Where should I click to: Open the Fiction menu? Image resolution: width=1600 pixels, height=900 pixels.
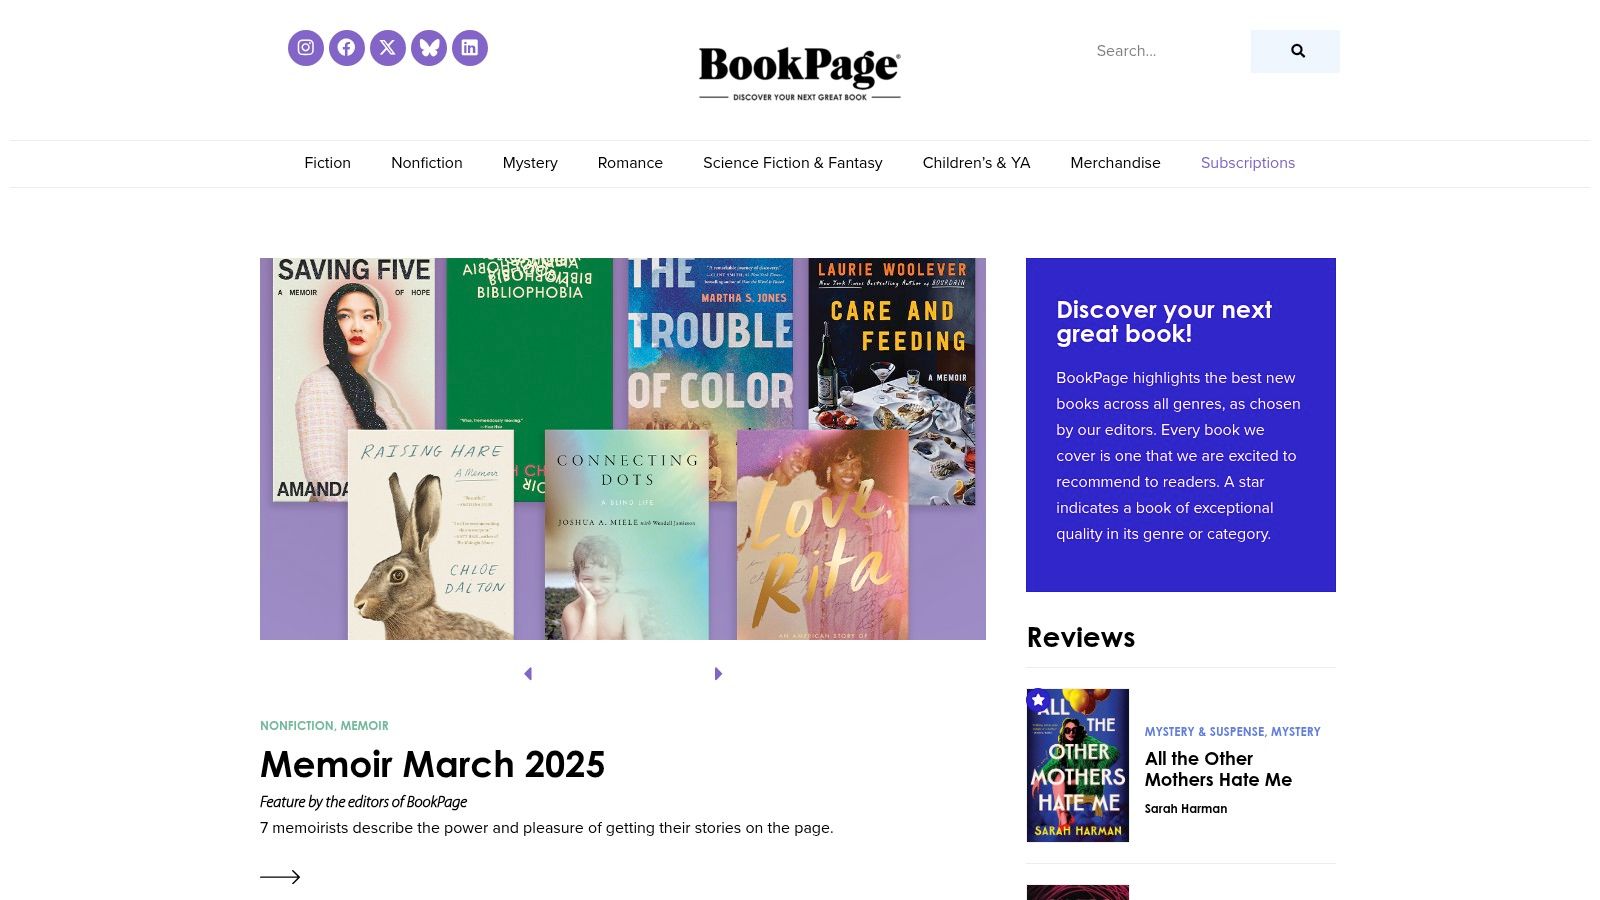pos(328,163)
